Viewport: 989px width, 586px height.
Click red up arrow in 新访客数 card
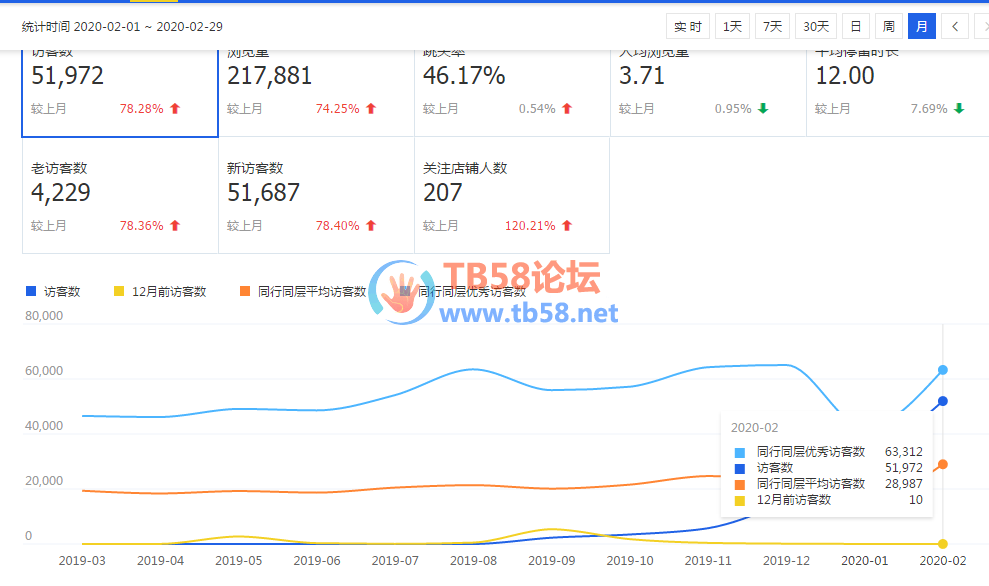(371, 226)
